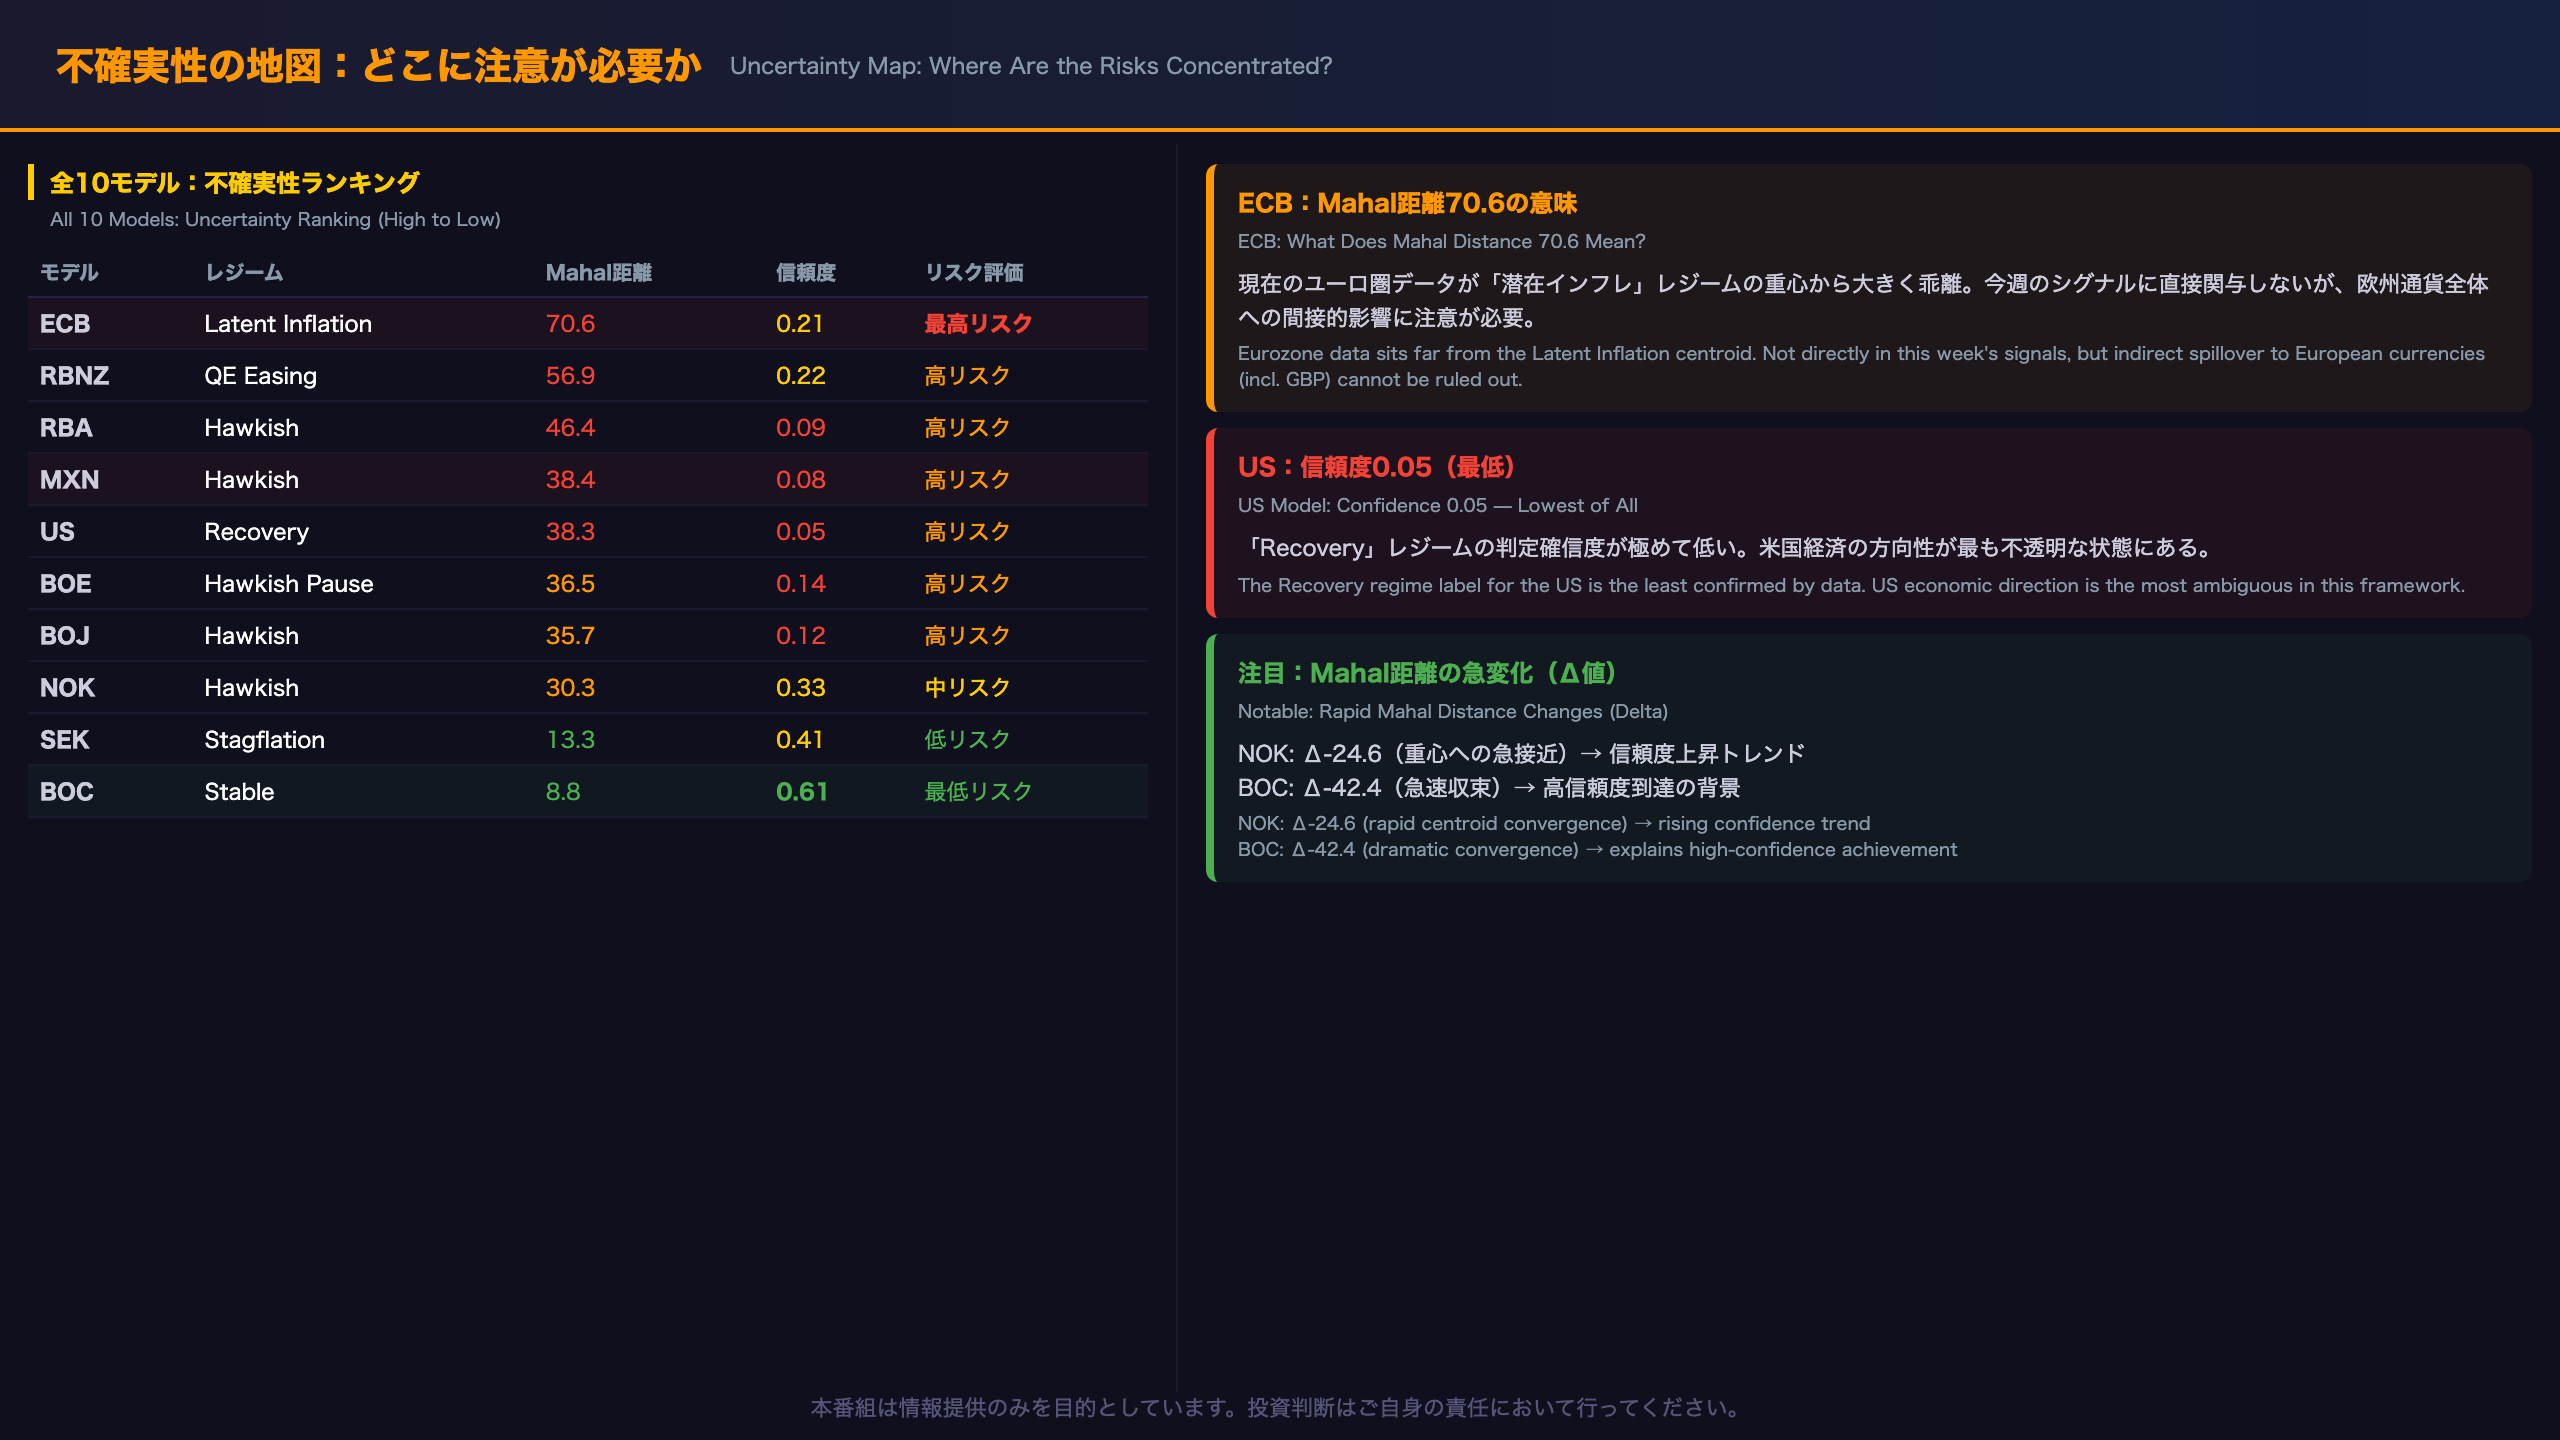Click Mahal distance value 35.7
The height and width of the screenshot is (1440, 2560).
click(x=570, y=636)
